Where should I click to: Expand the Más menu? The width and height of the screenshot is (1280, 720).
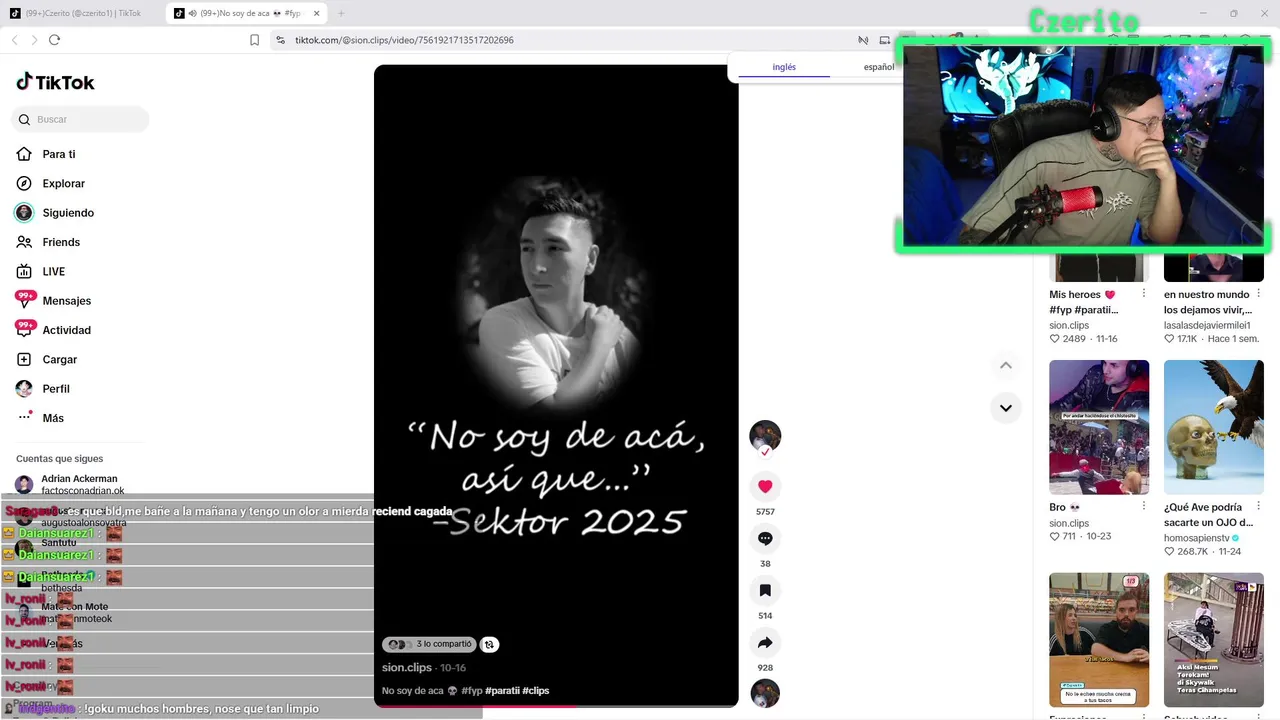(53, 418)
